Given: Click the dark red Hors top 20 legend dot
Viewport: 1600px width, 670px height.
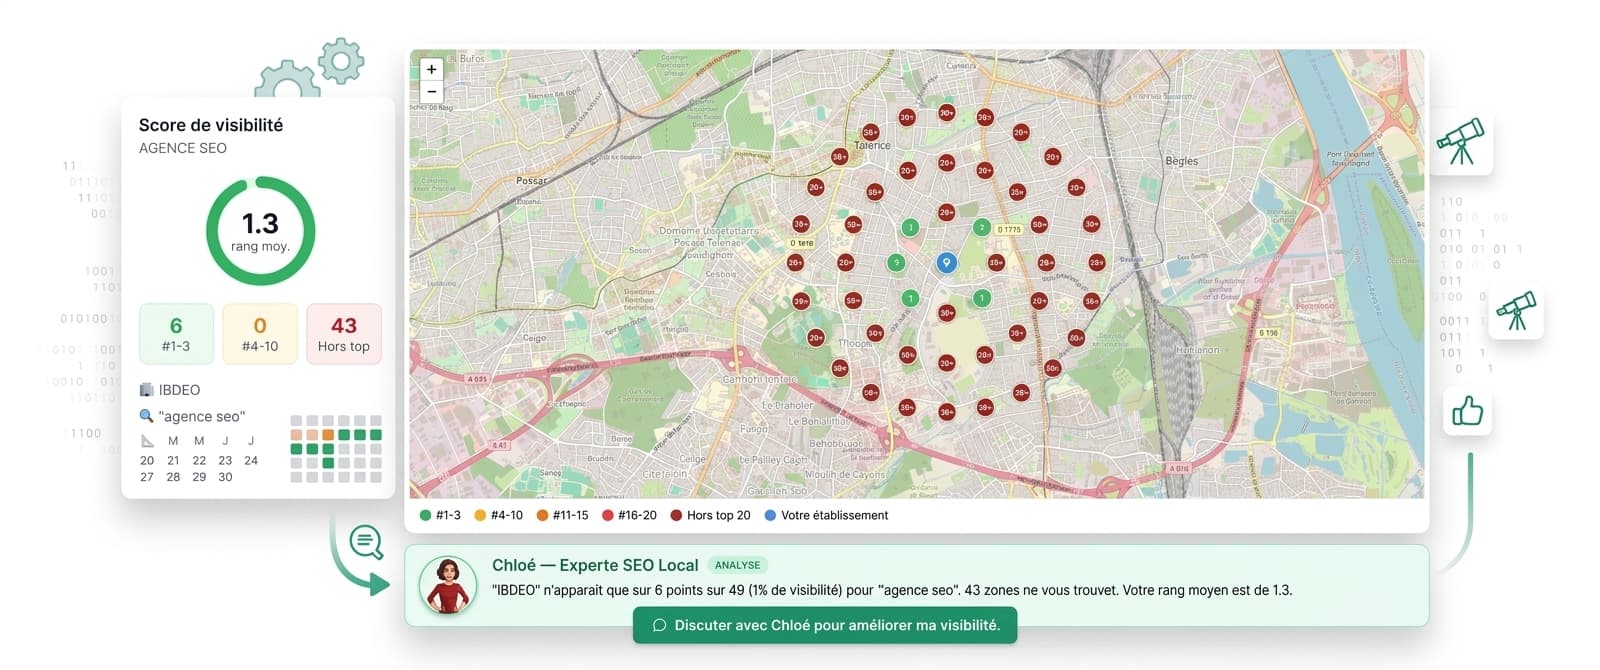Looking at the screenshot, I should tap(676, 515).
